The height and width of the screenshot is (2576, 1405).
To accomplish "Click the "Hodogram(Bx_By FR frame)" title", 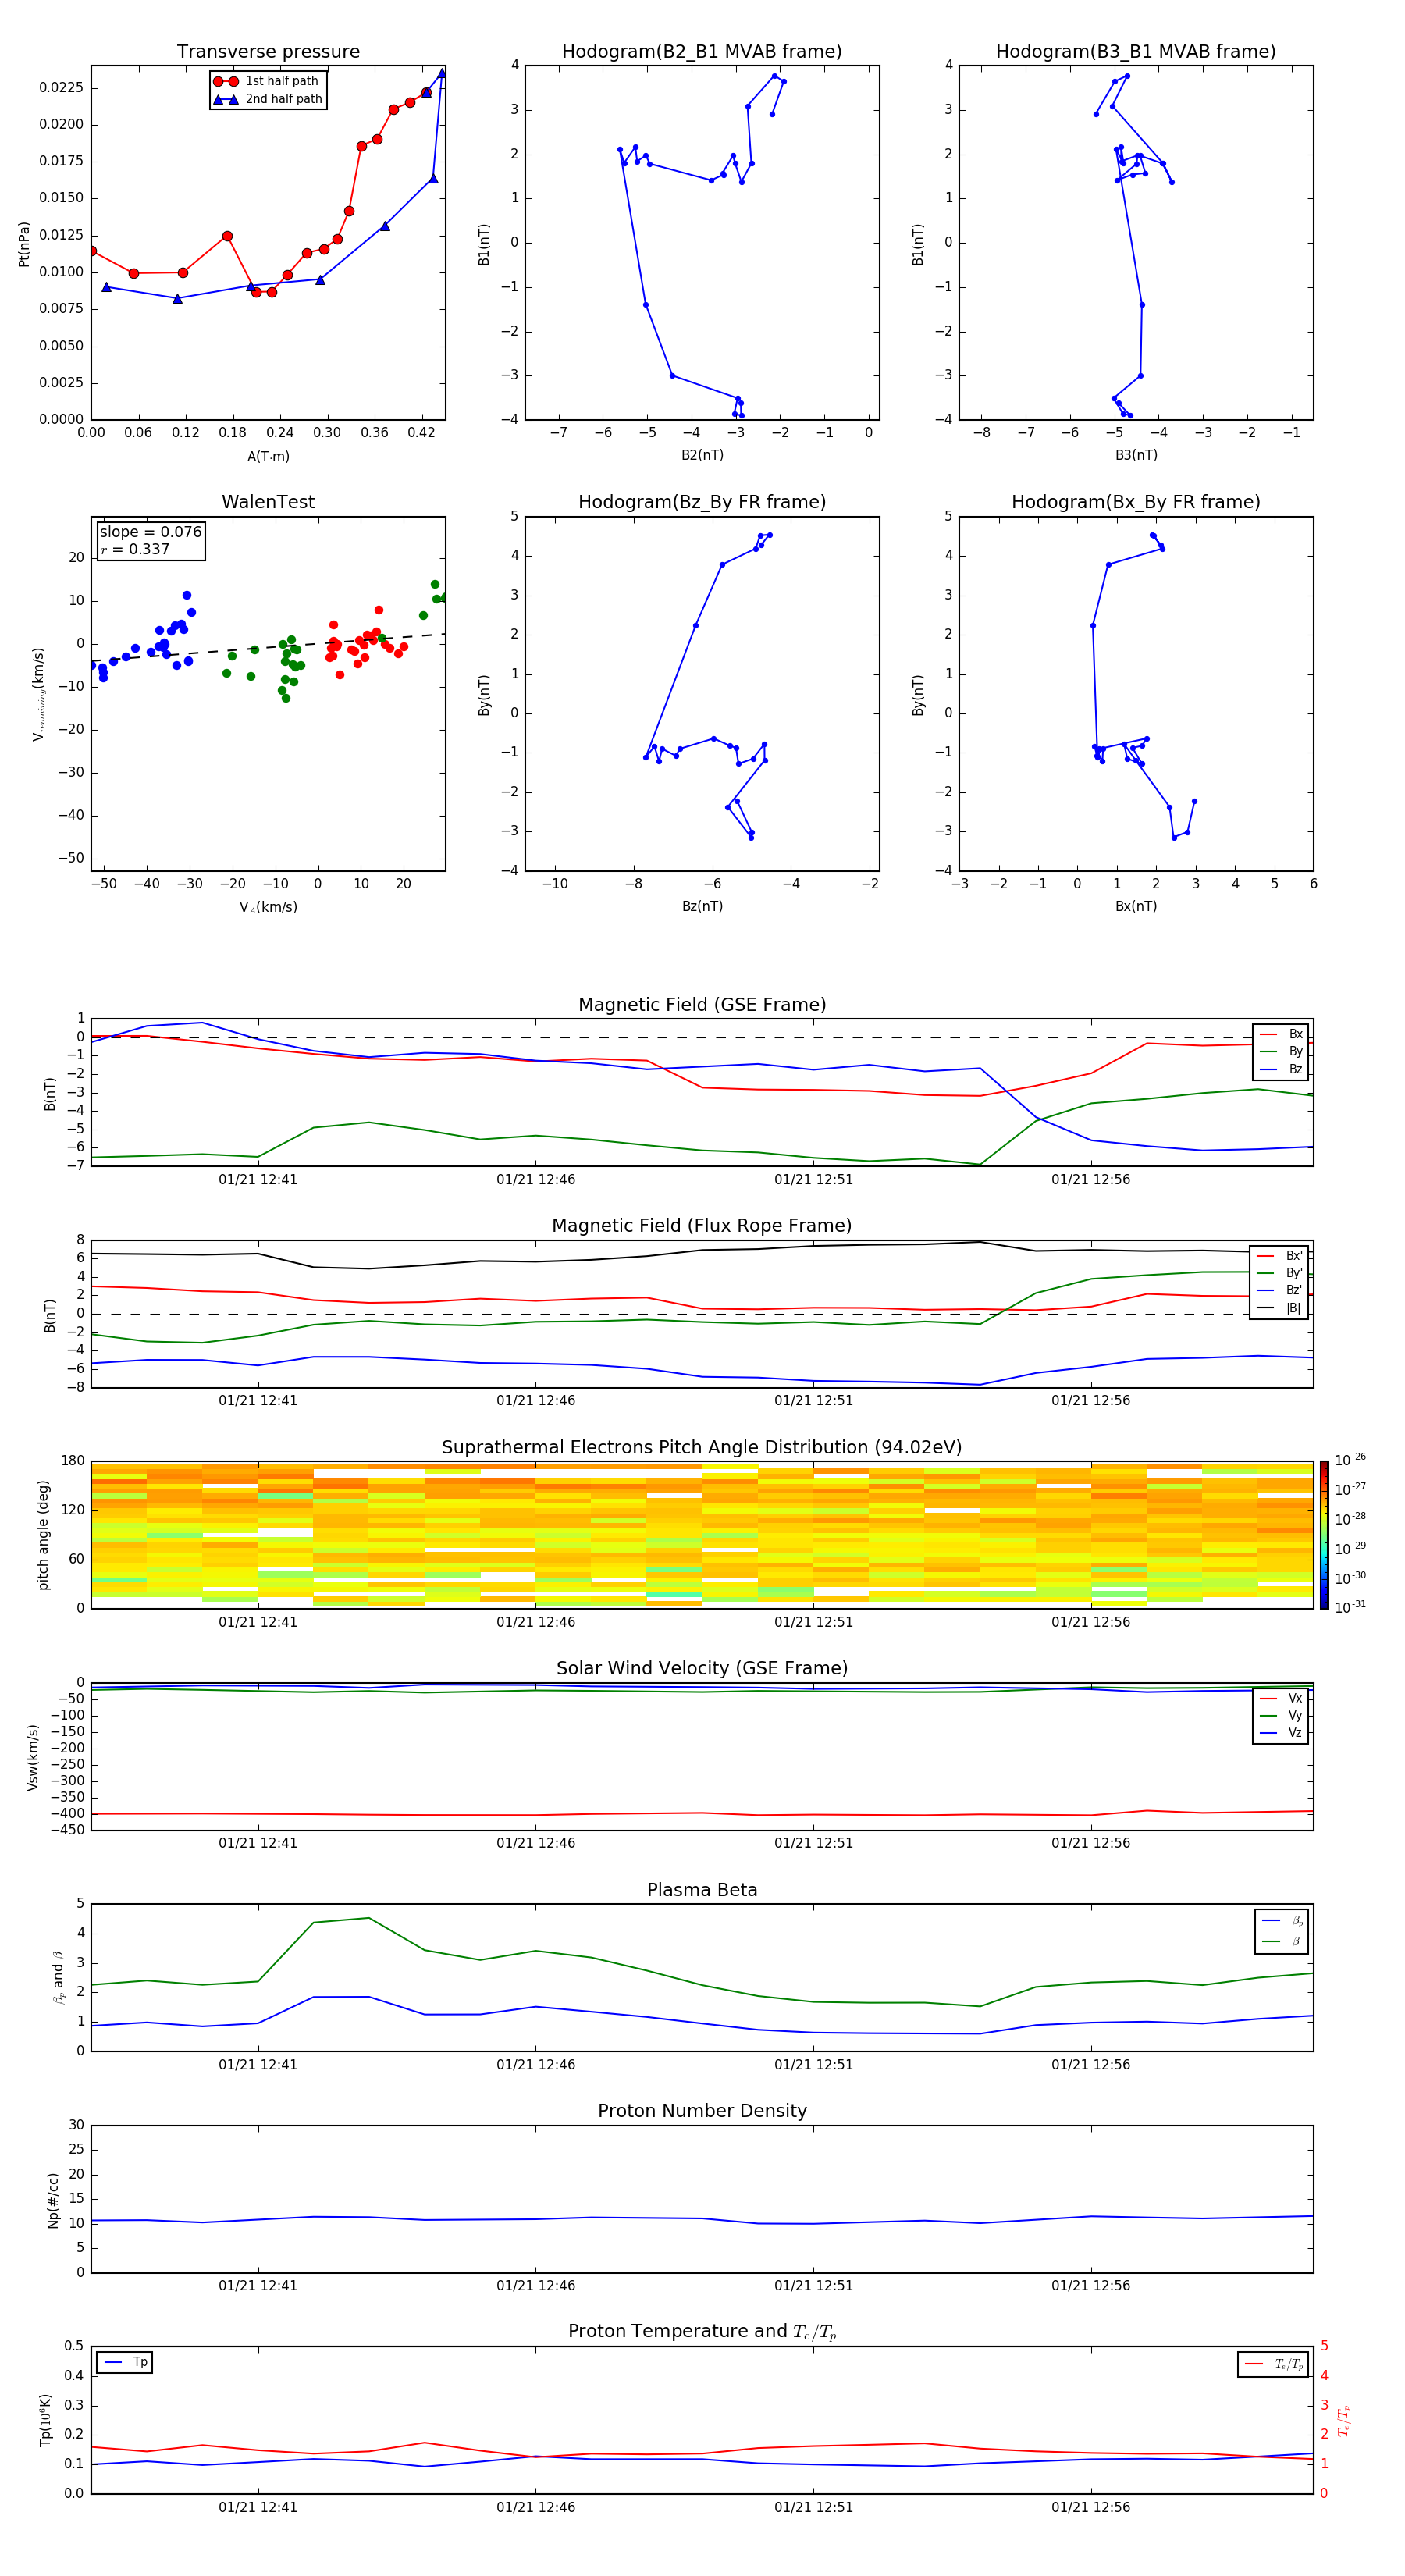I will [x=1136, y=502].
